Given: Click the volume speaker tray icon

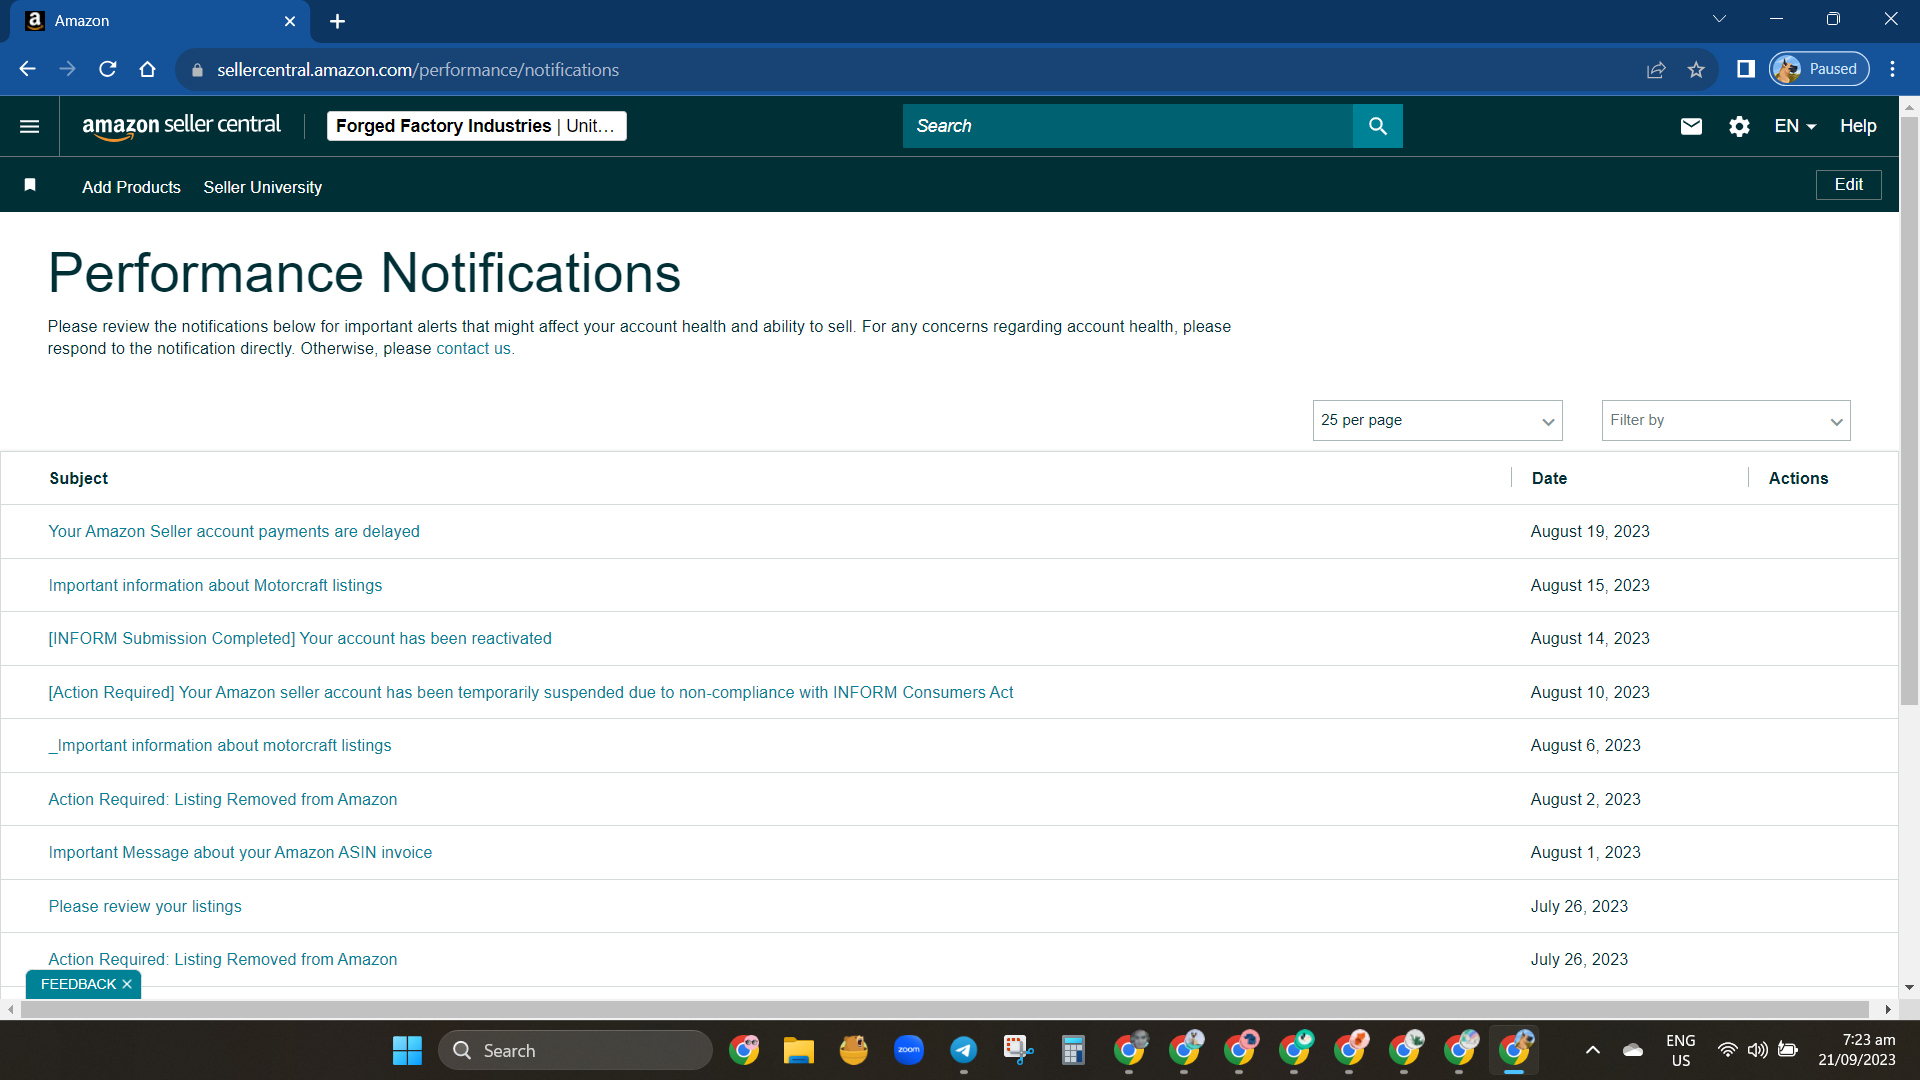Looking at the screenshot, I should pos(1757,1050).
